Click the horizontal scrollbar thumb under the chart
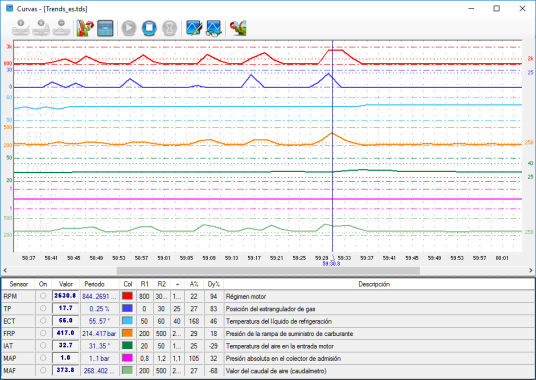Screen dimensions: 536x380 [268, 270]
